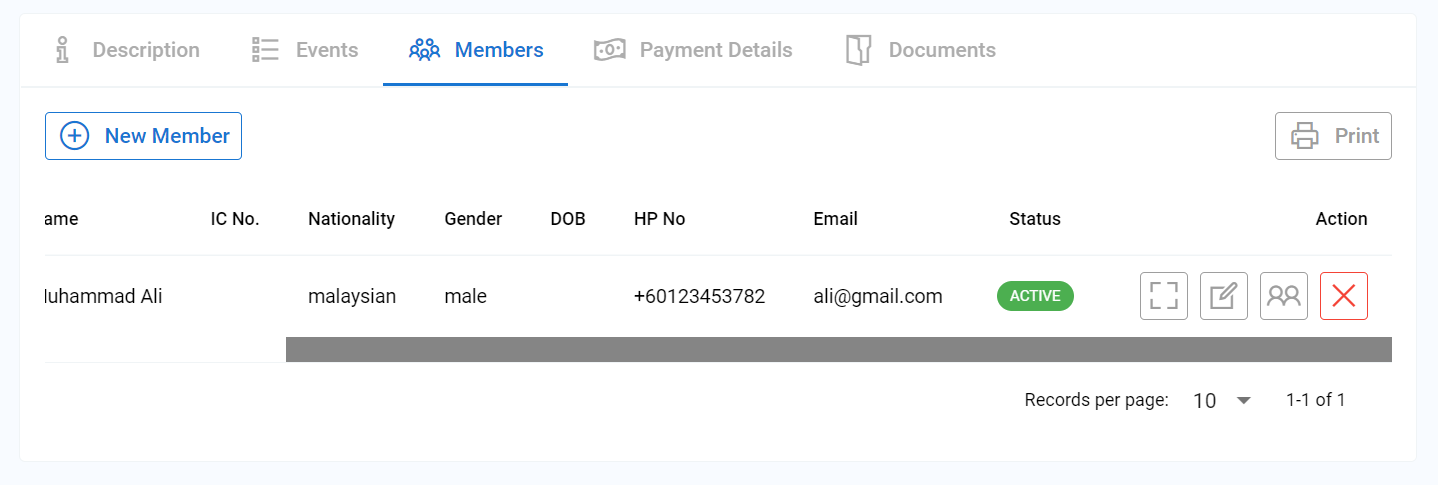The width and height of the screenshot is (1438, 485).
Task: Click the HP No column header
Action: (659, 219)
